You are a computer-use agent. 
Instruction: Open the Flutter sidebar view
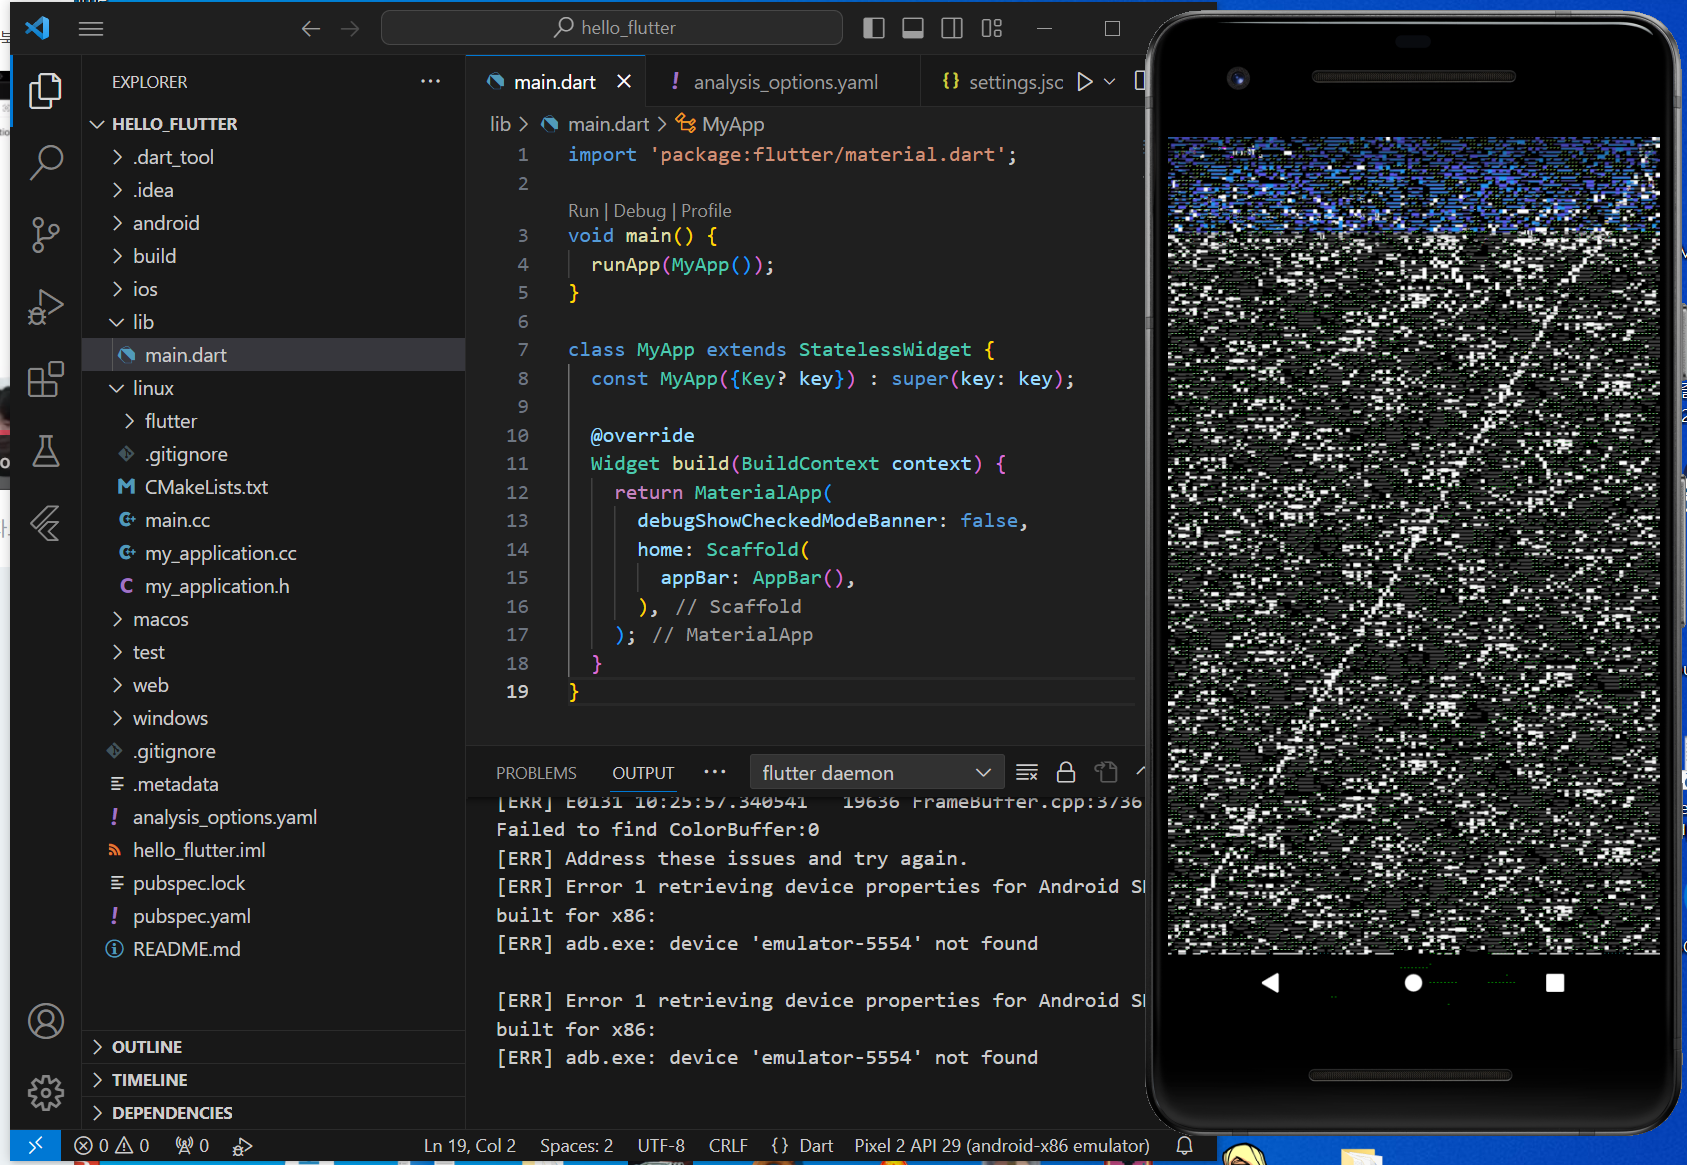click(45, 523)
